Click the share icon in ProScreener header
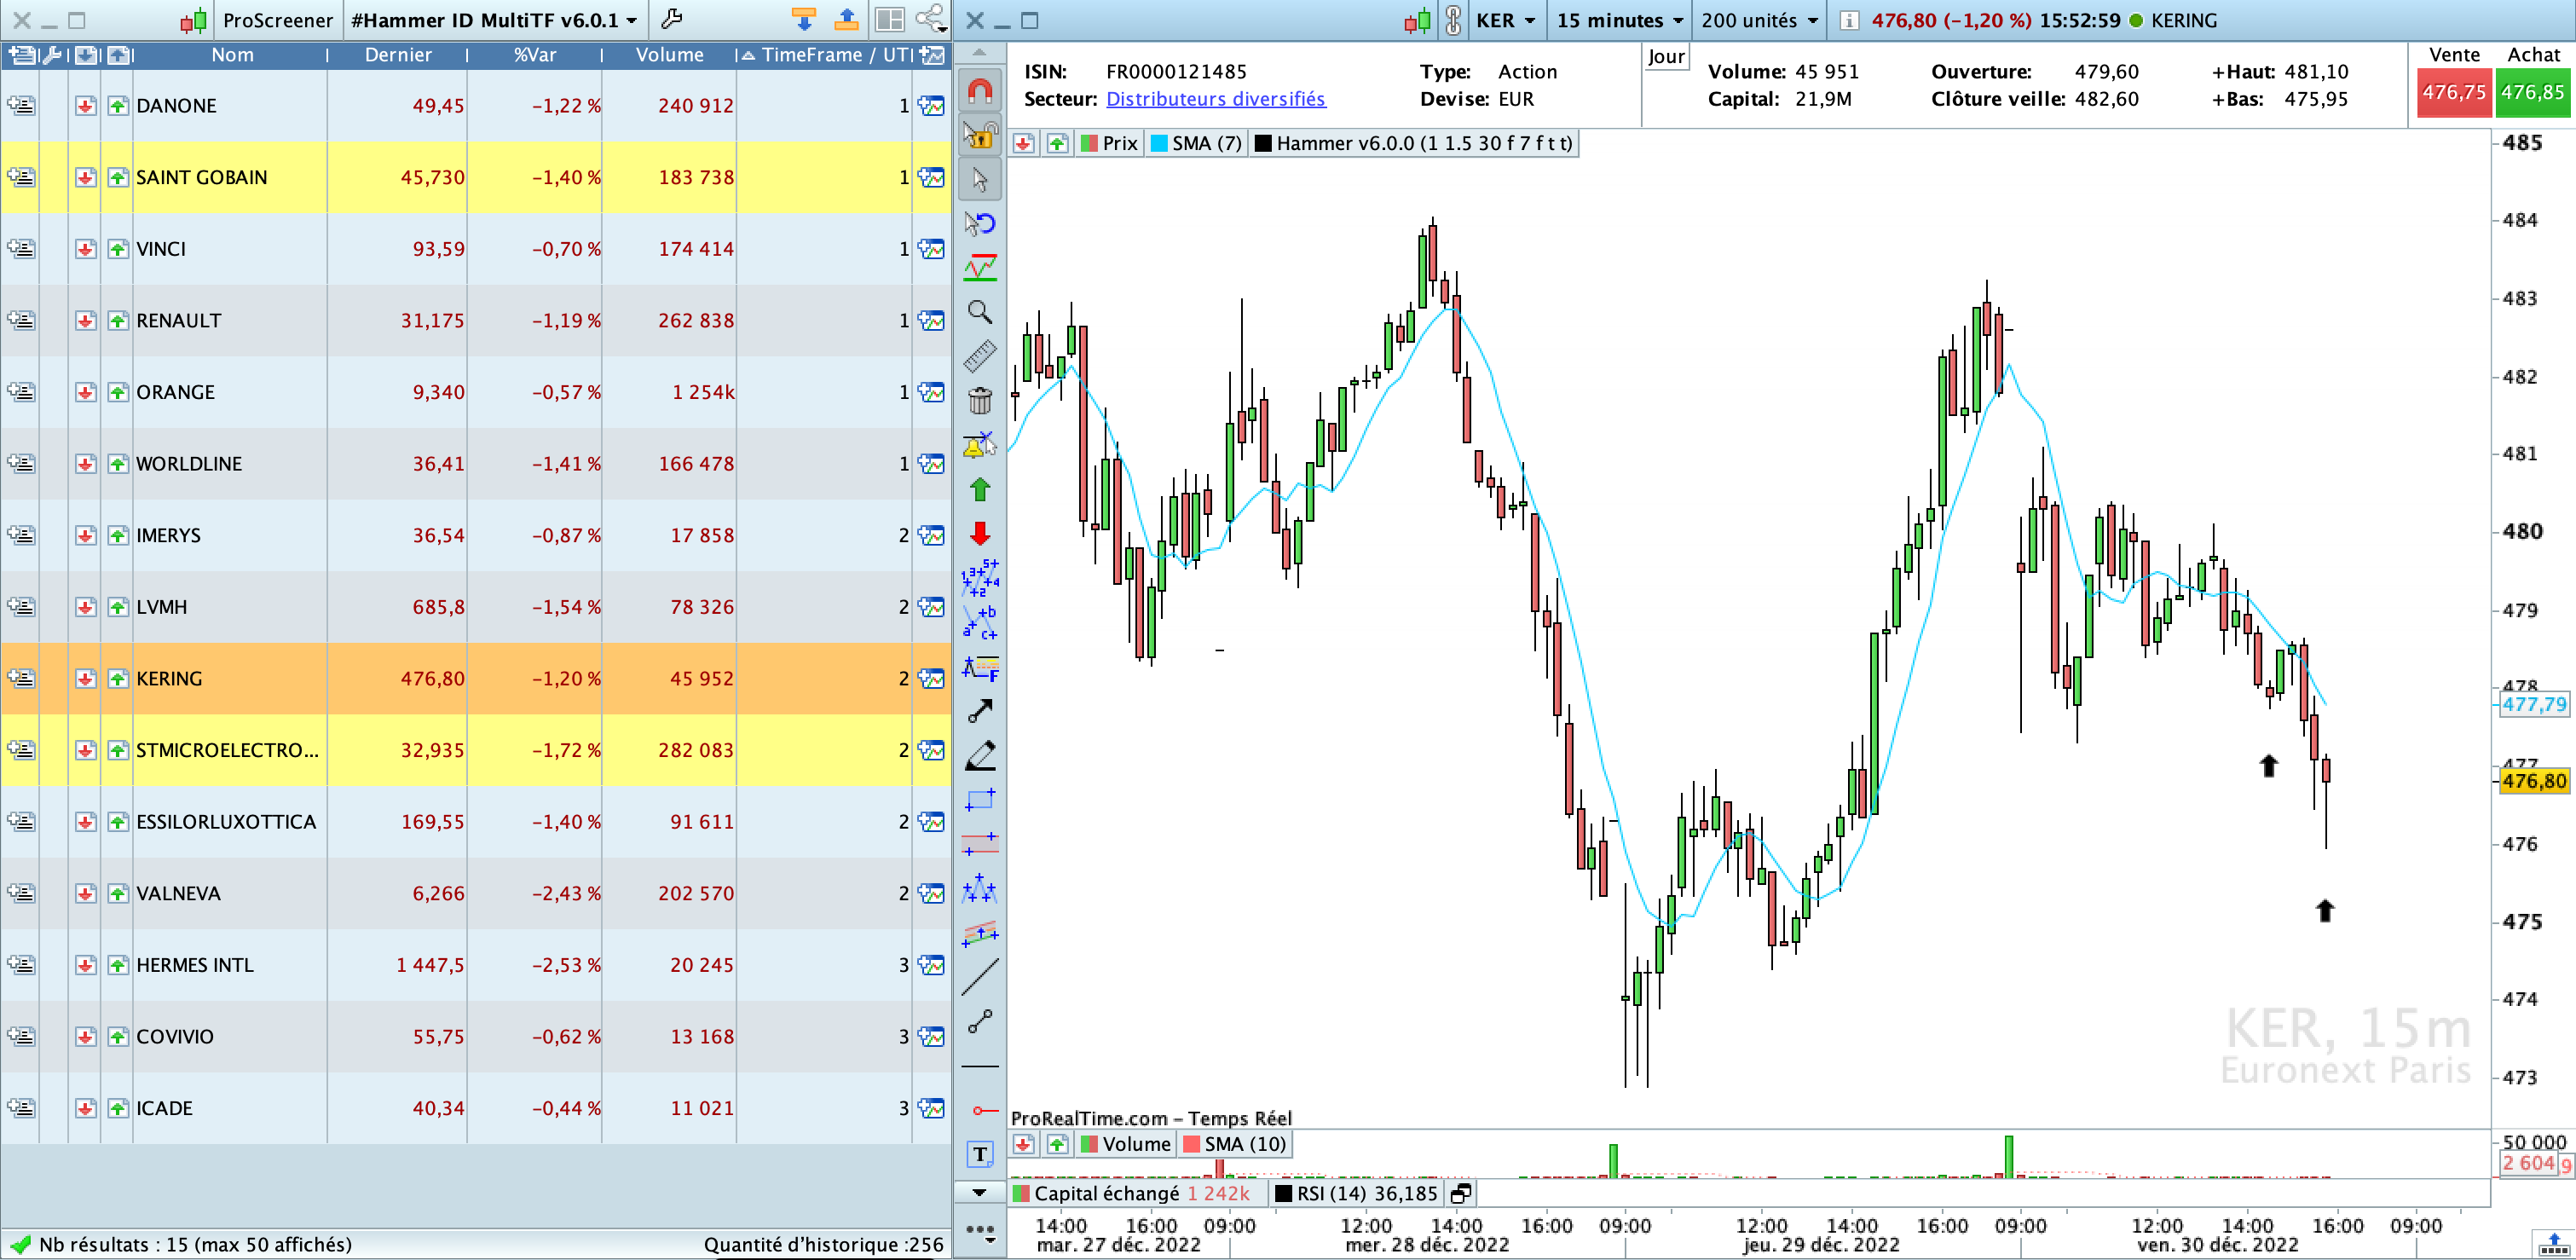The height and width of the screenshot is (1260, 2576). 931,19
